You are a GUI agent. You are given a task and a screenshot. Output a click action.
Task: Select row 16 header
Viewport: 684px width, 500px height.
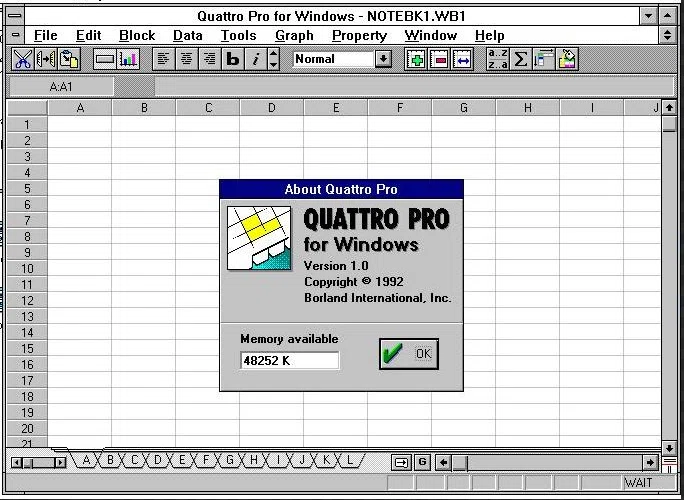tap(27, 364)
